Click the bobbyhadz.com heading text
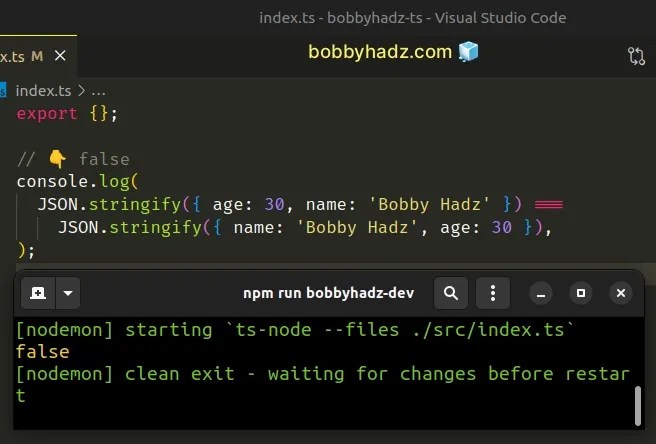Viewport: 656px width, 444px height. coord(380,52)
